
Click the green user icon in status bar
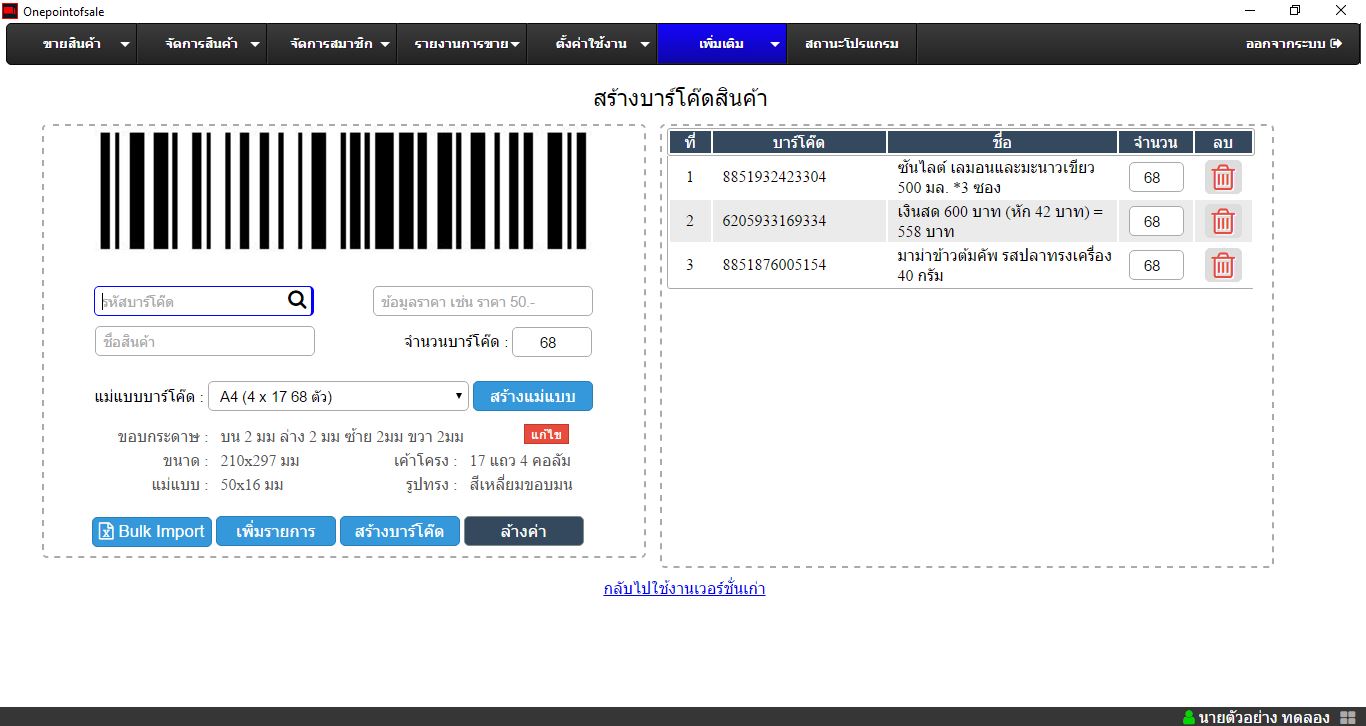[x=1189, y=717]
